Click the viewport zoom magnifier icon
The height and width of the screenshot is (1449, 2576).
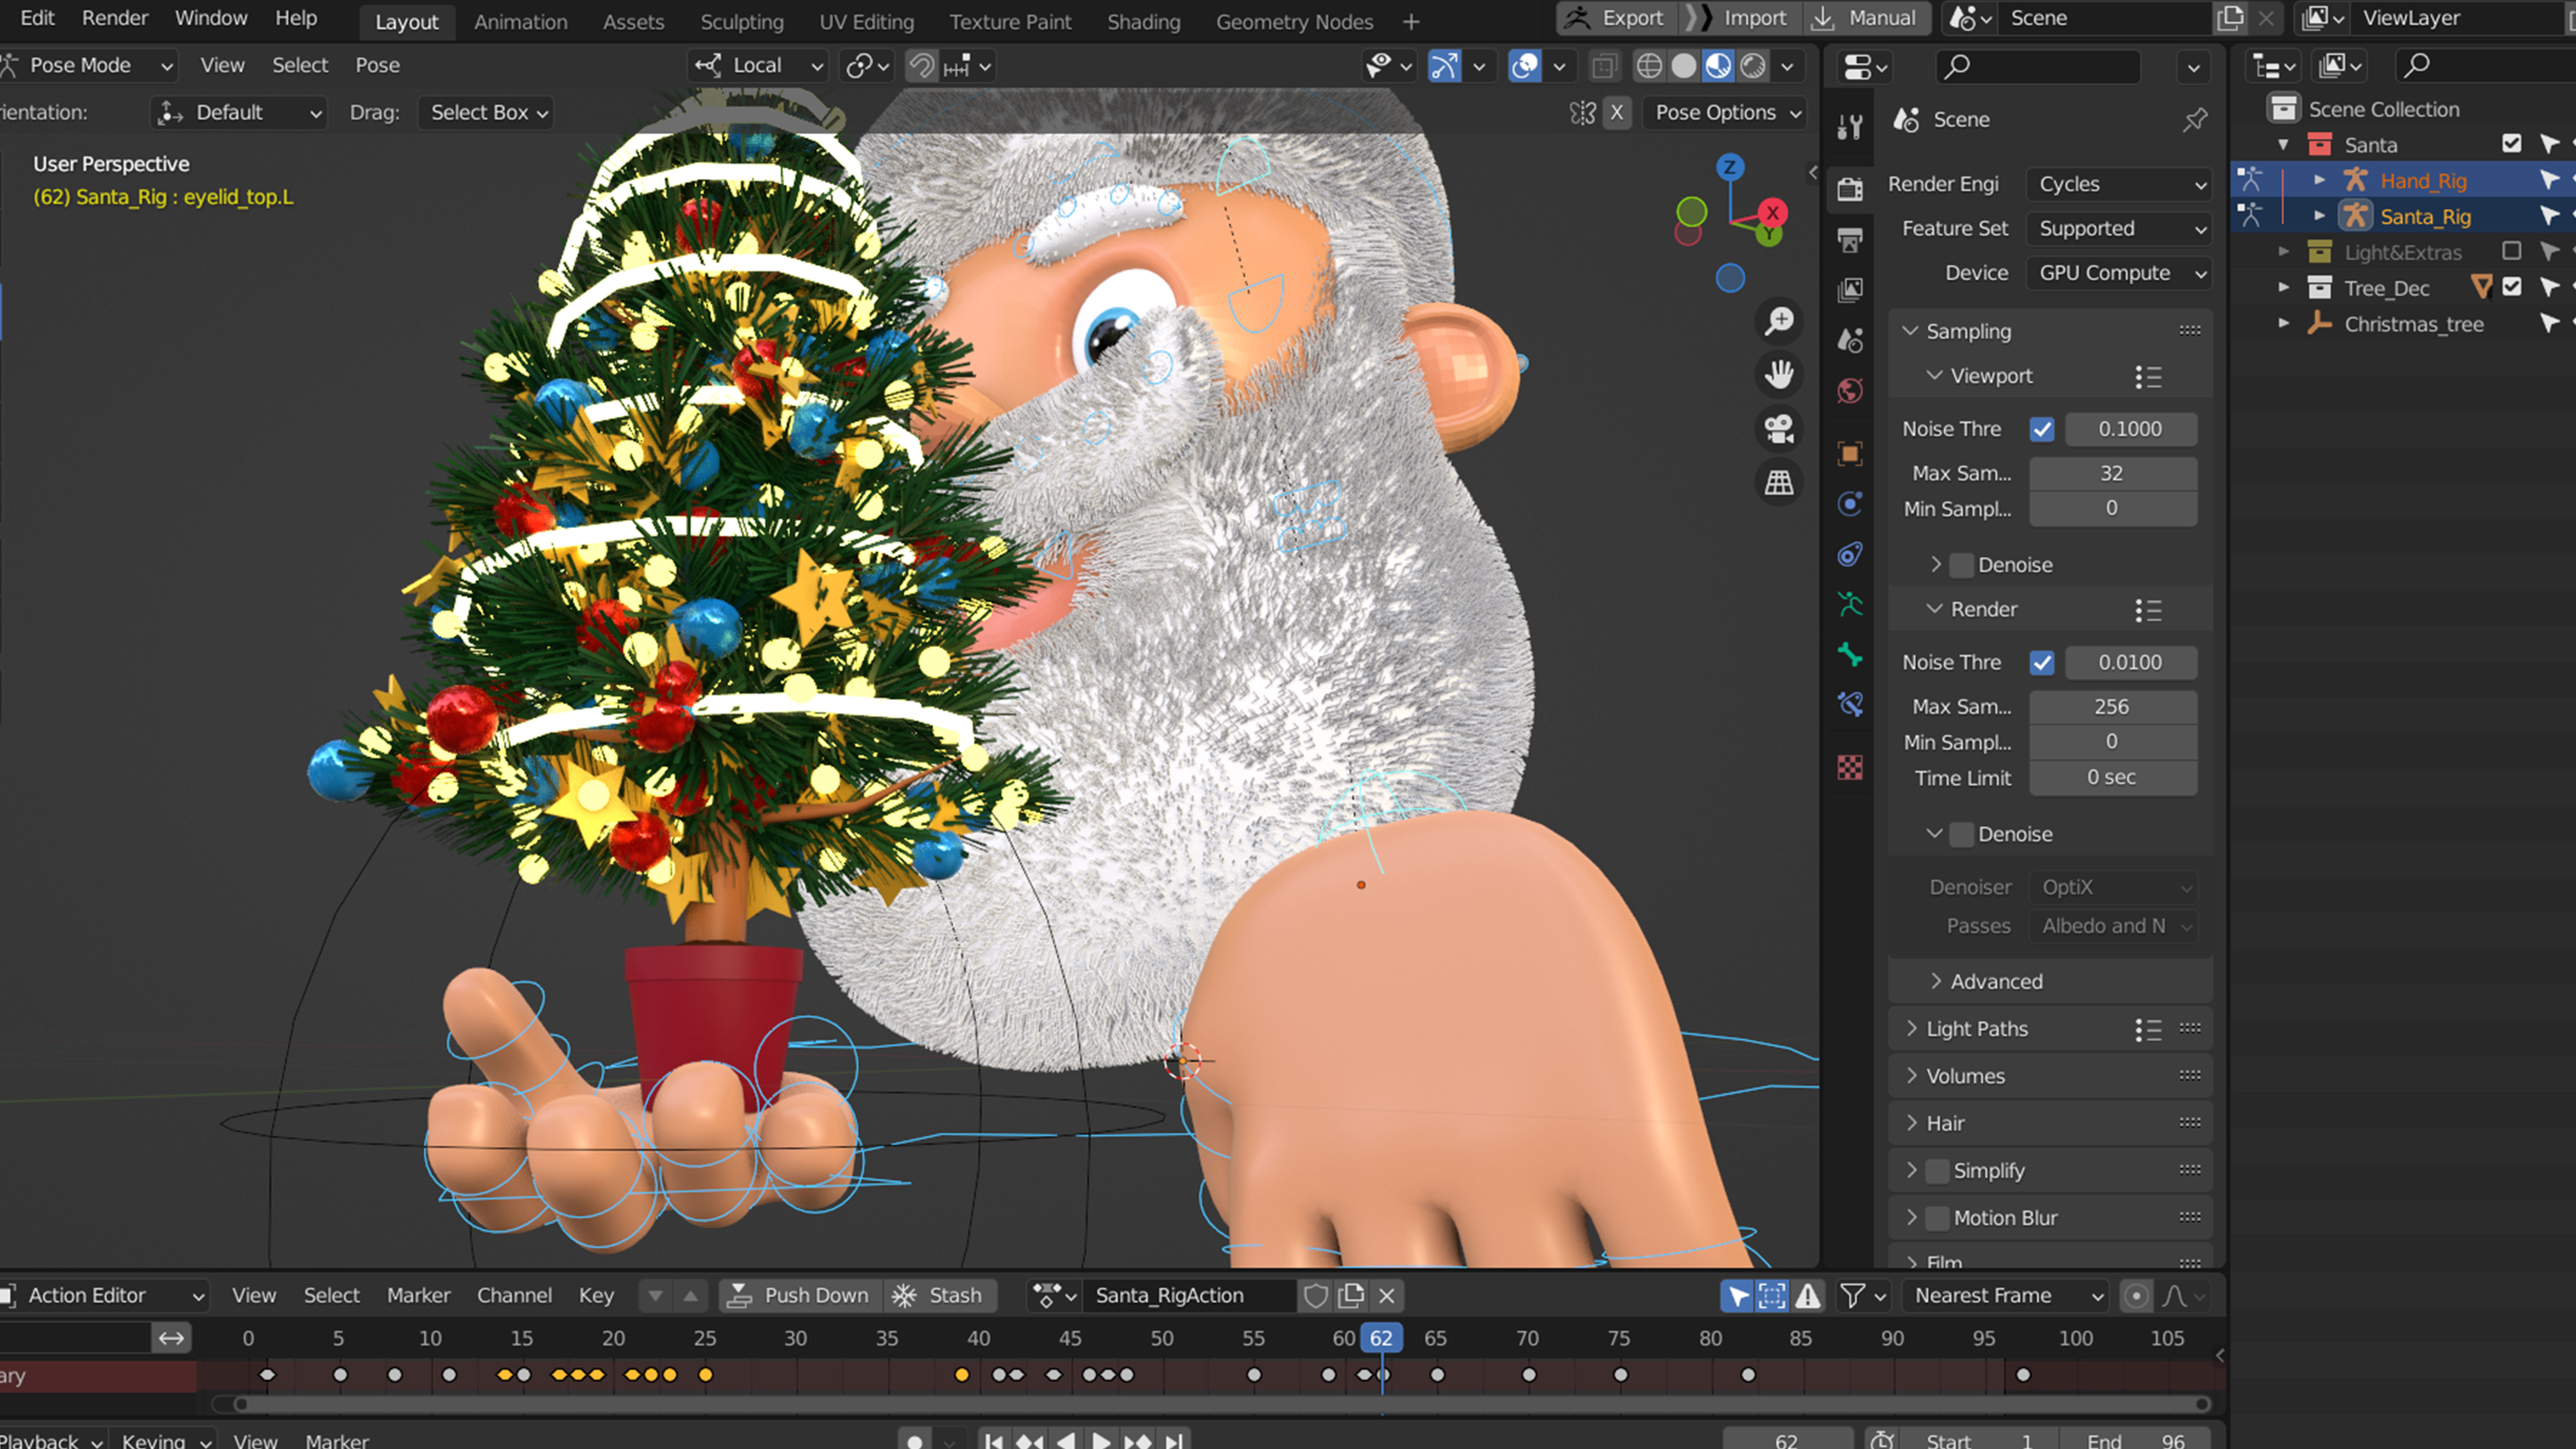point(1779,321)
